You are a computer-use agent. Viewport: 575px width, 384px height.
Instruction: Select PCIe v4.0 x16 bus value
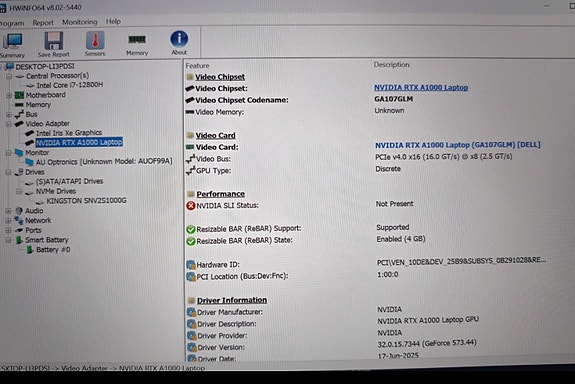pos(444,157)
